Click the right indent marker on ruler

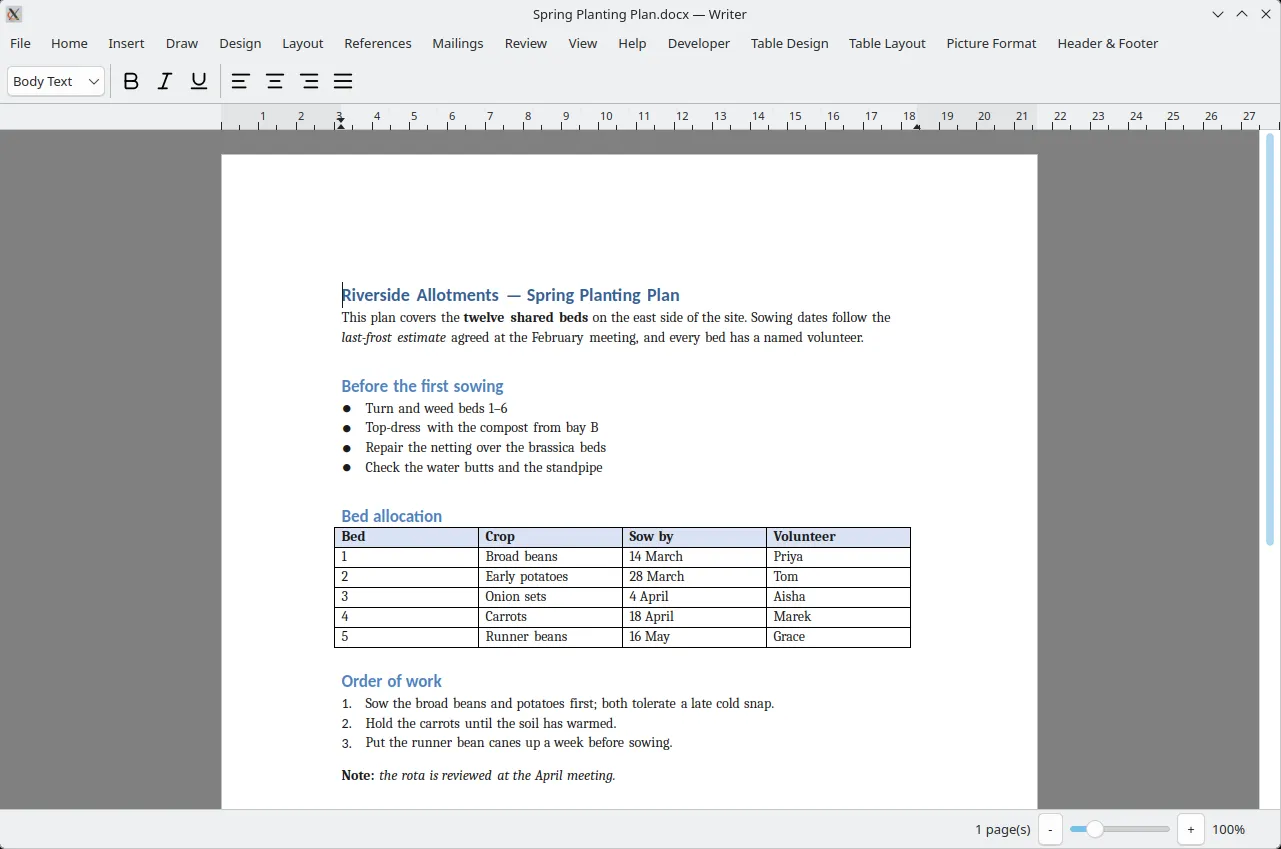coord(917,126)
